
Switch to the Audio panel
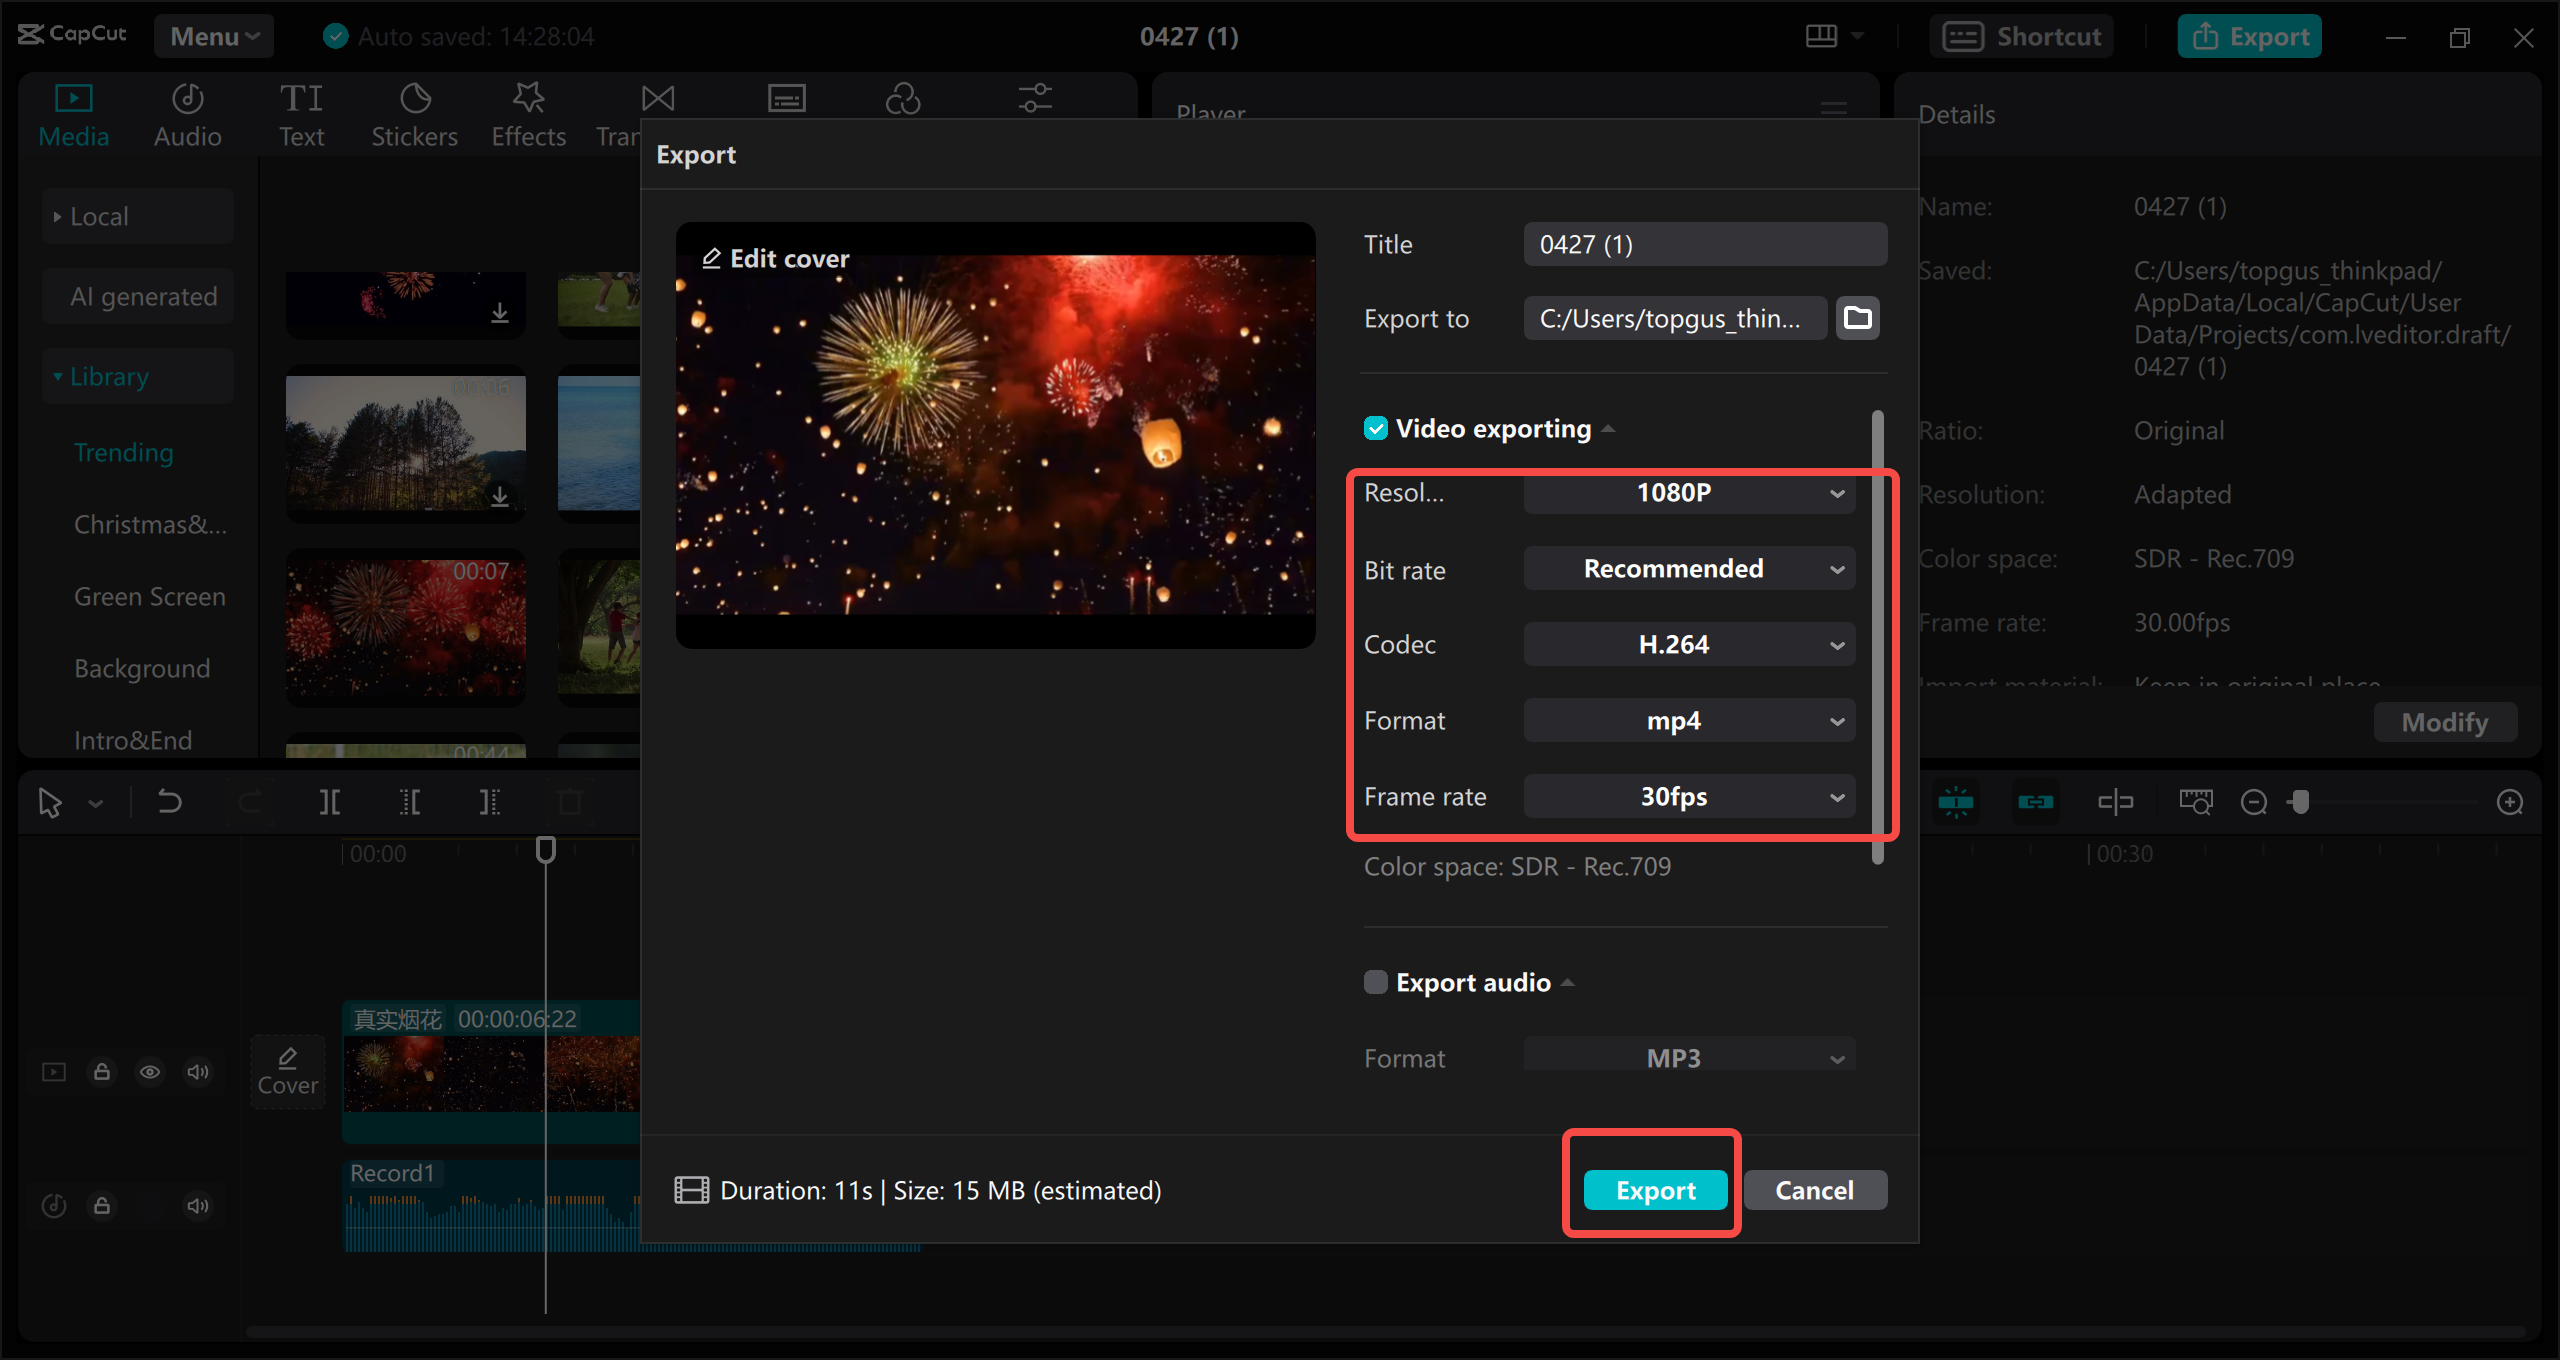pyautogui.click(x=187, y=112)
